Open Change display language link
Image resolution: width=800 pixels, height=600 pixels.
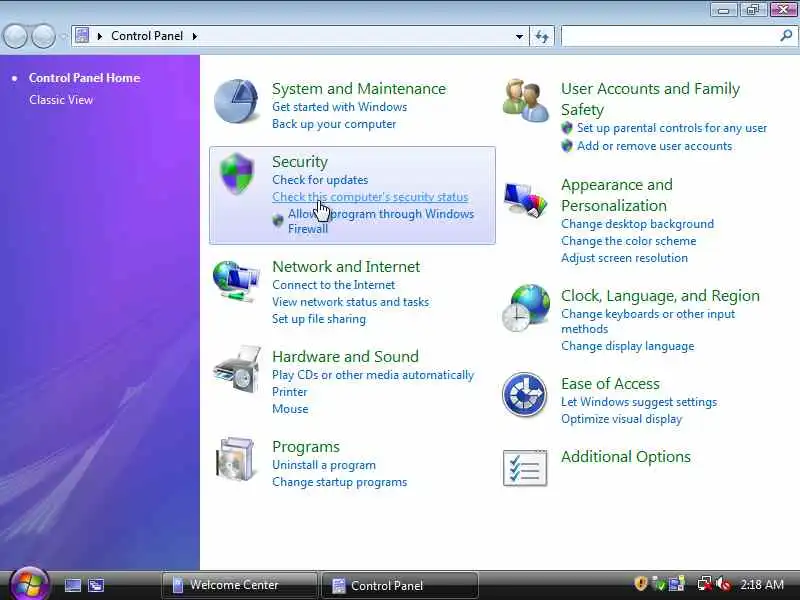tap(628, 346)
